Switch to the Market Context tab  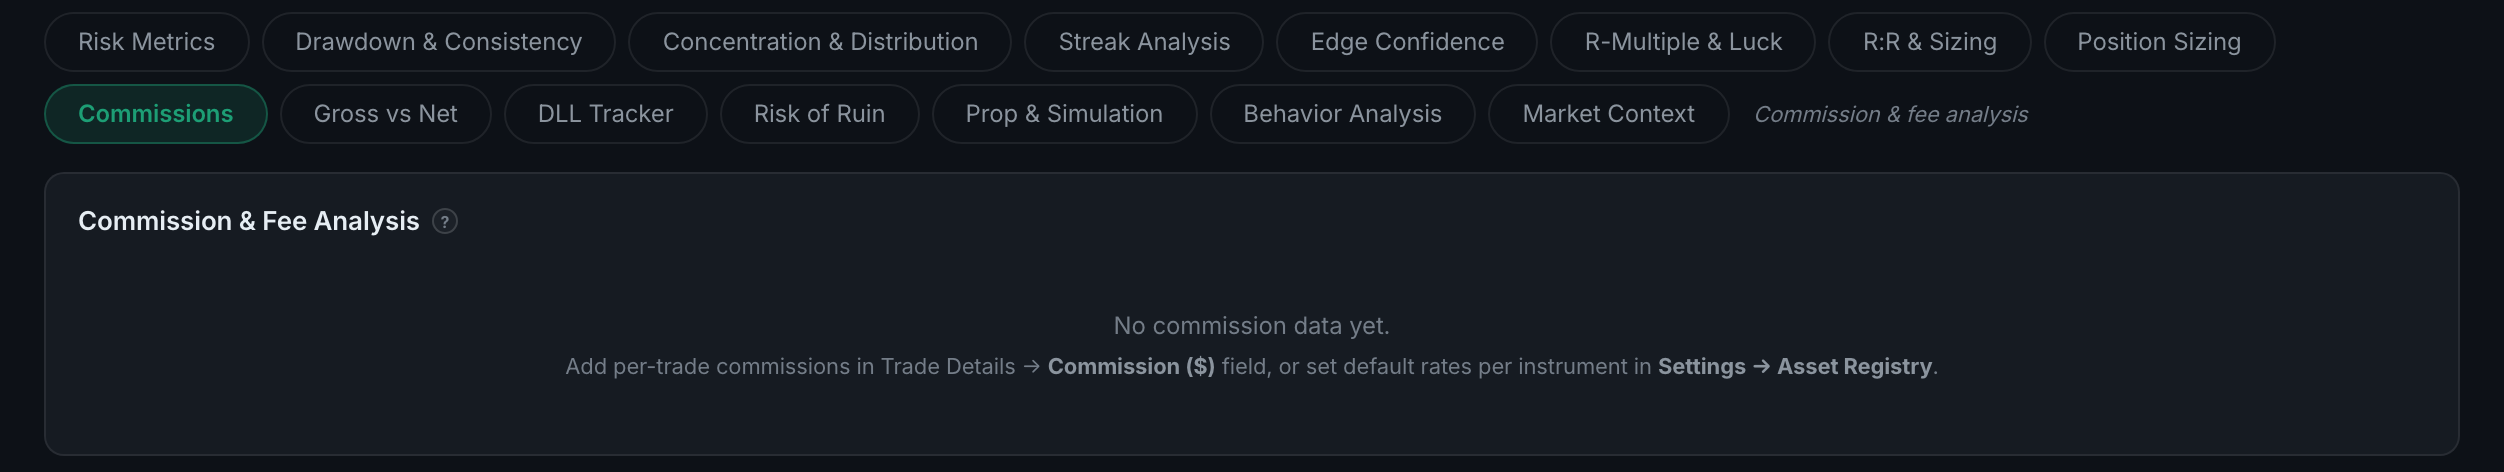tap(1609, 114)
